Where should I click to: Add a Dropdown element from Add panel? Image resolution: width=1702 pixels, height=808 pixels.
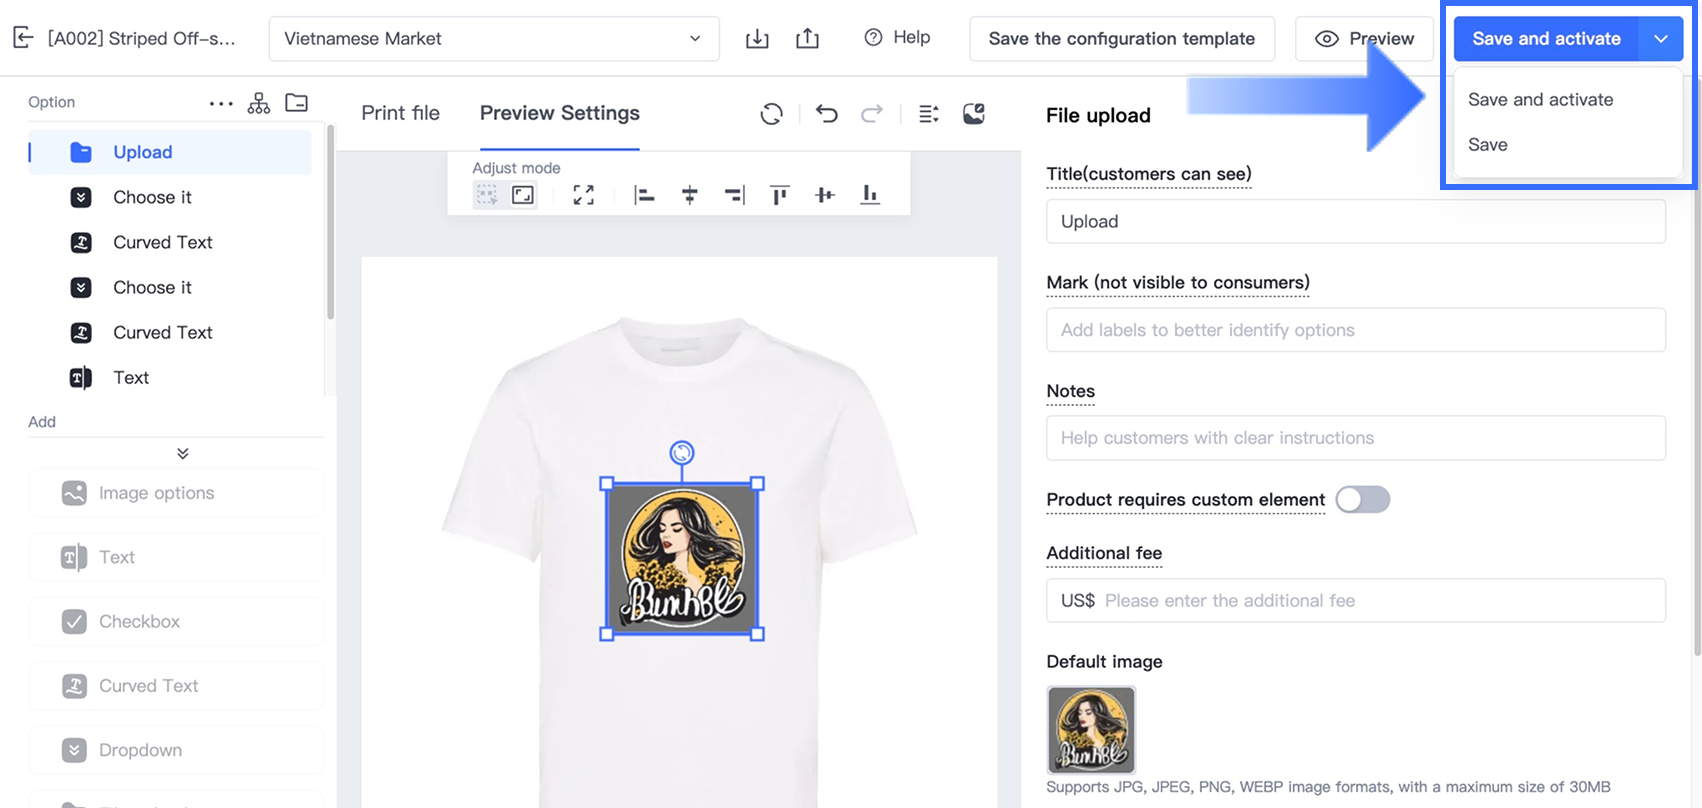176,750
